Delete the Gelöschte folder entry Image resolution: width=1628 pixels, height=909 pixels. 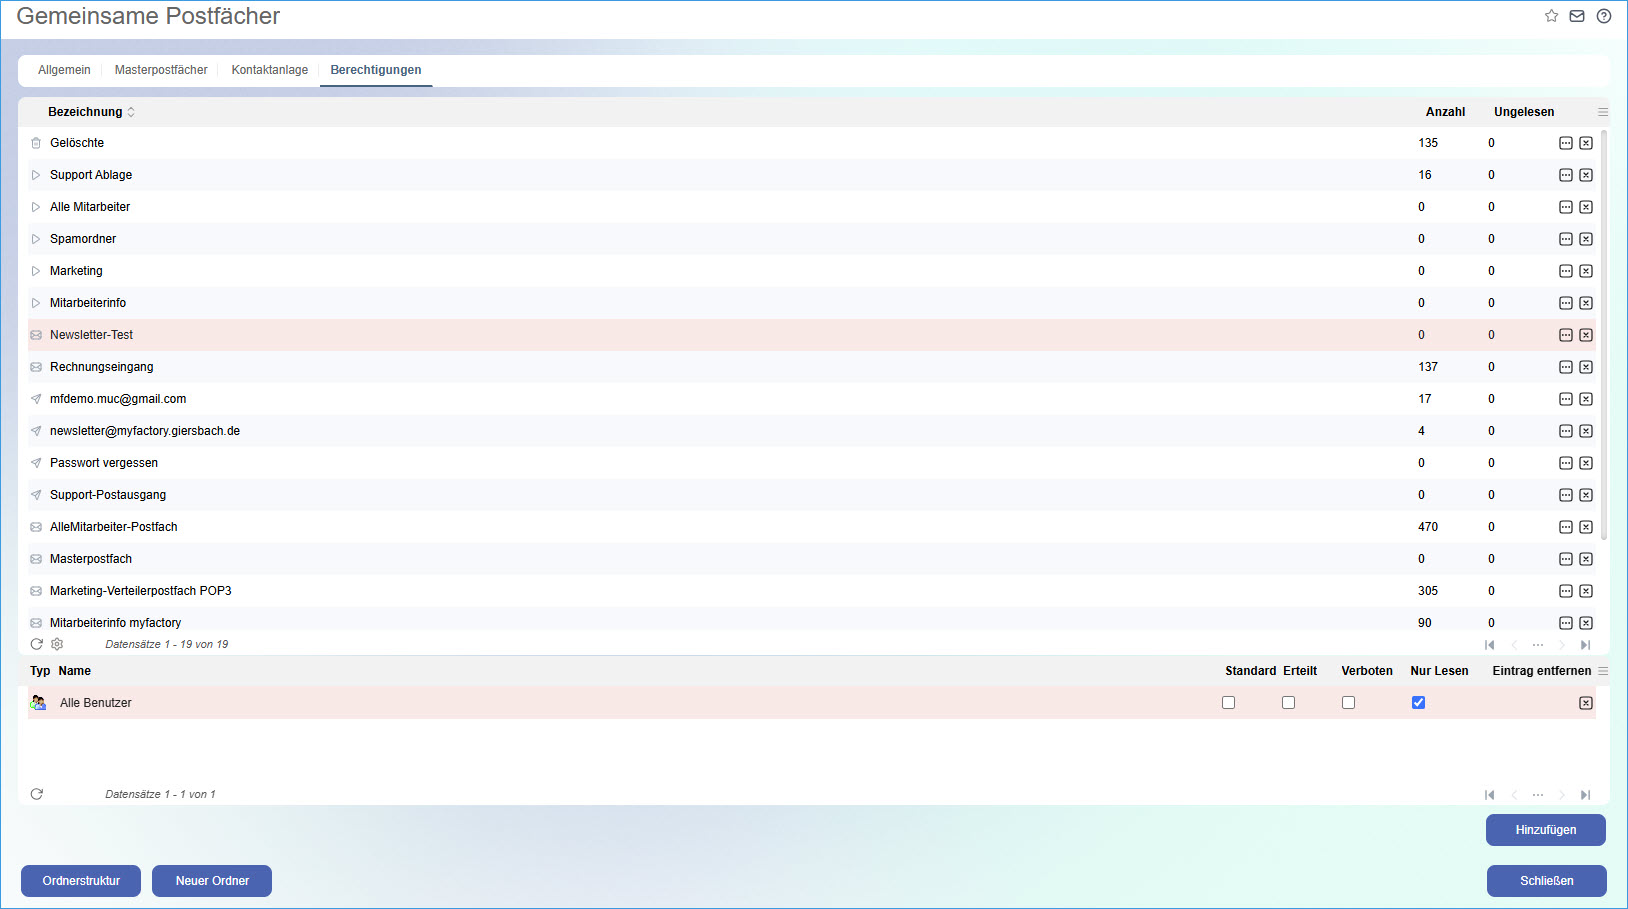coord(1586,143)
